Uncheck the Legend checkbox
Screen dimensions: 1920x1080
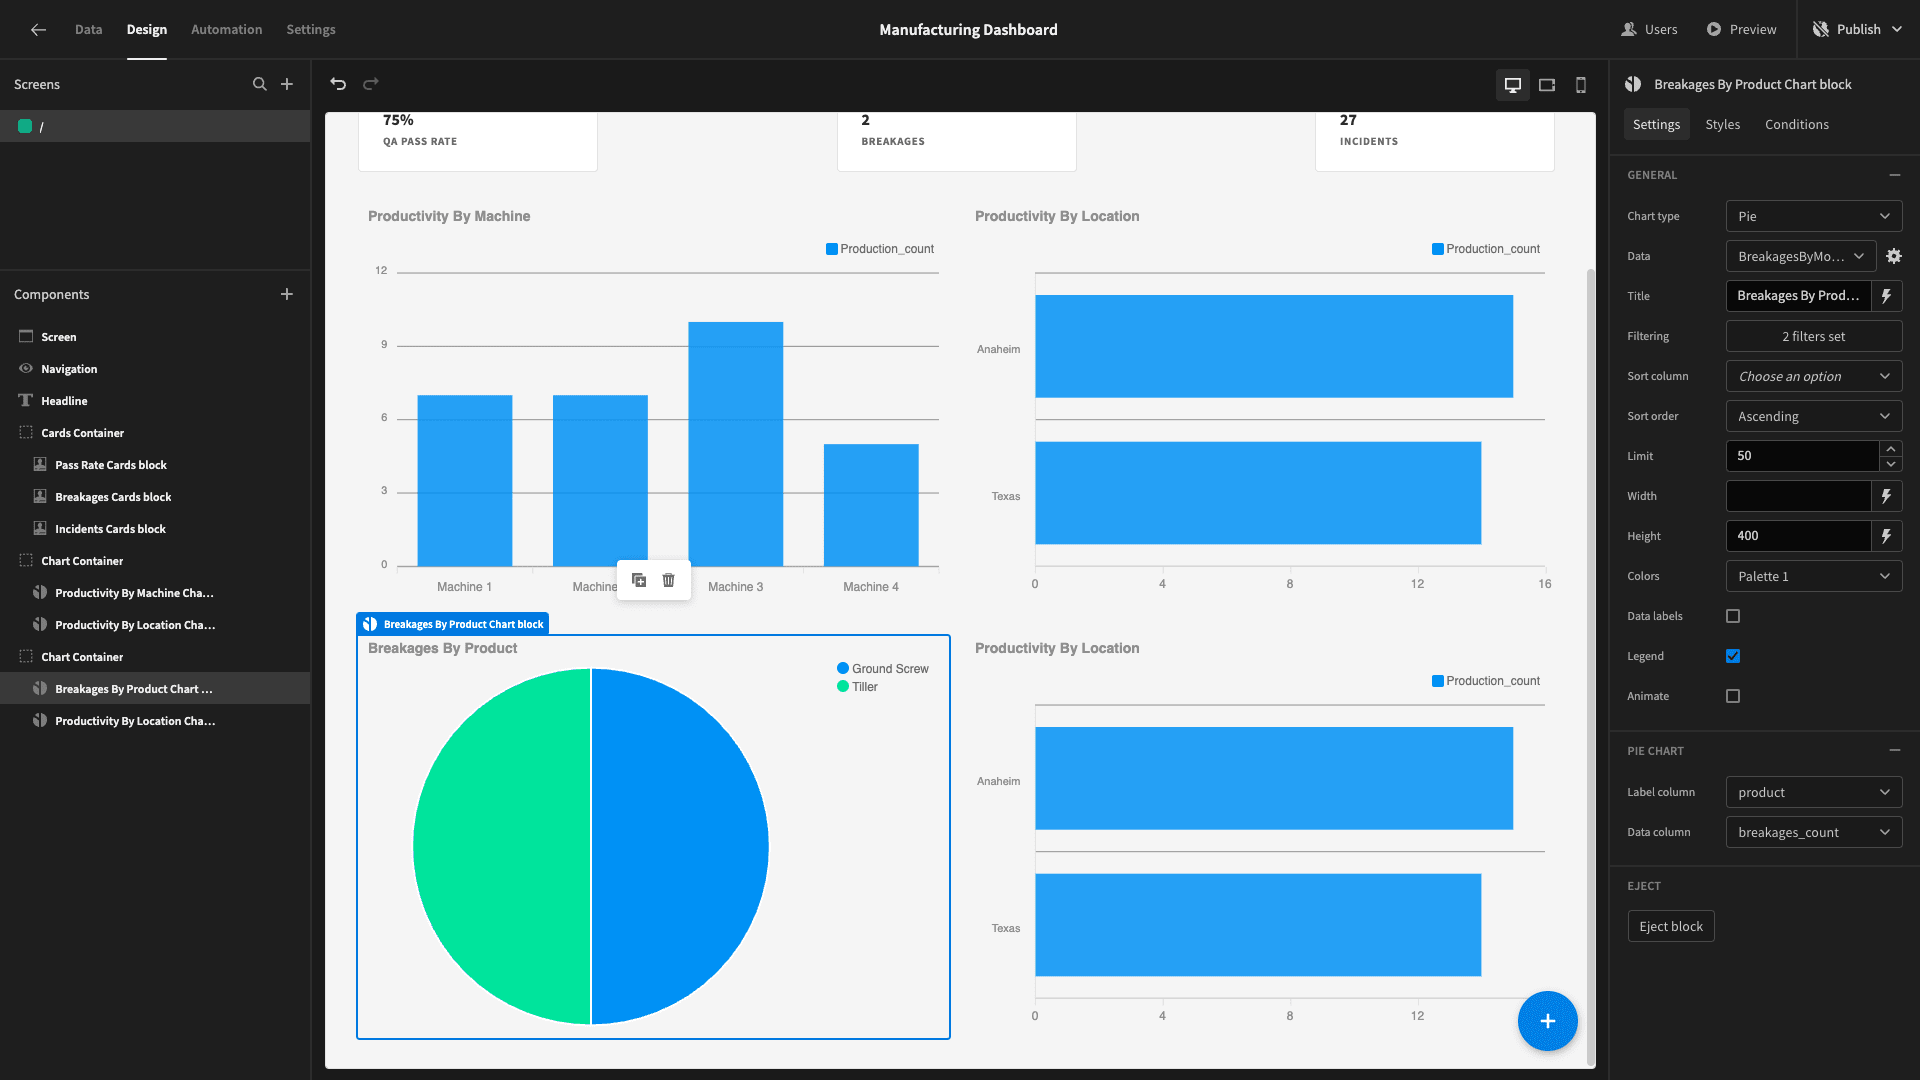pyautogui.click(x=1733, y=656)
